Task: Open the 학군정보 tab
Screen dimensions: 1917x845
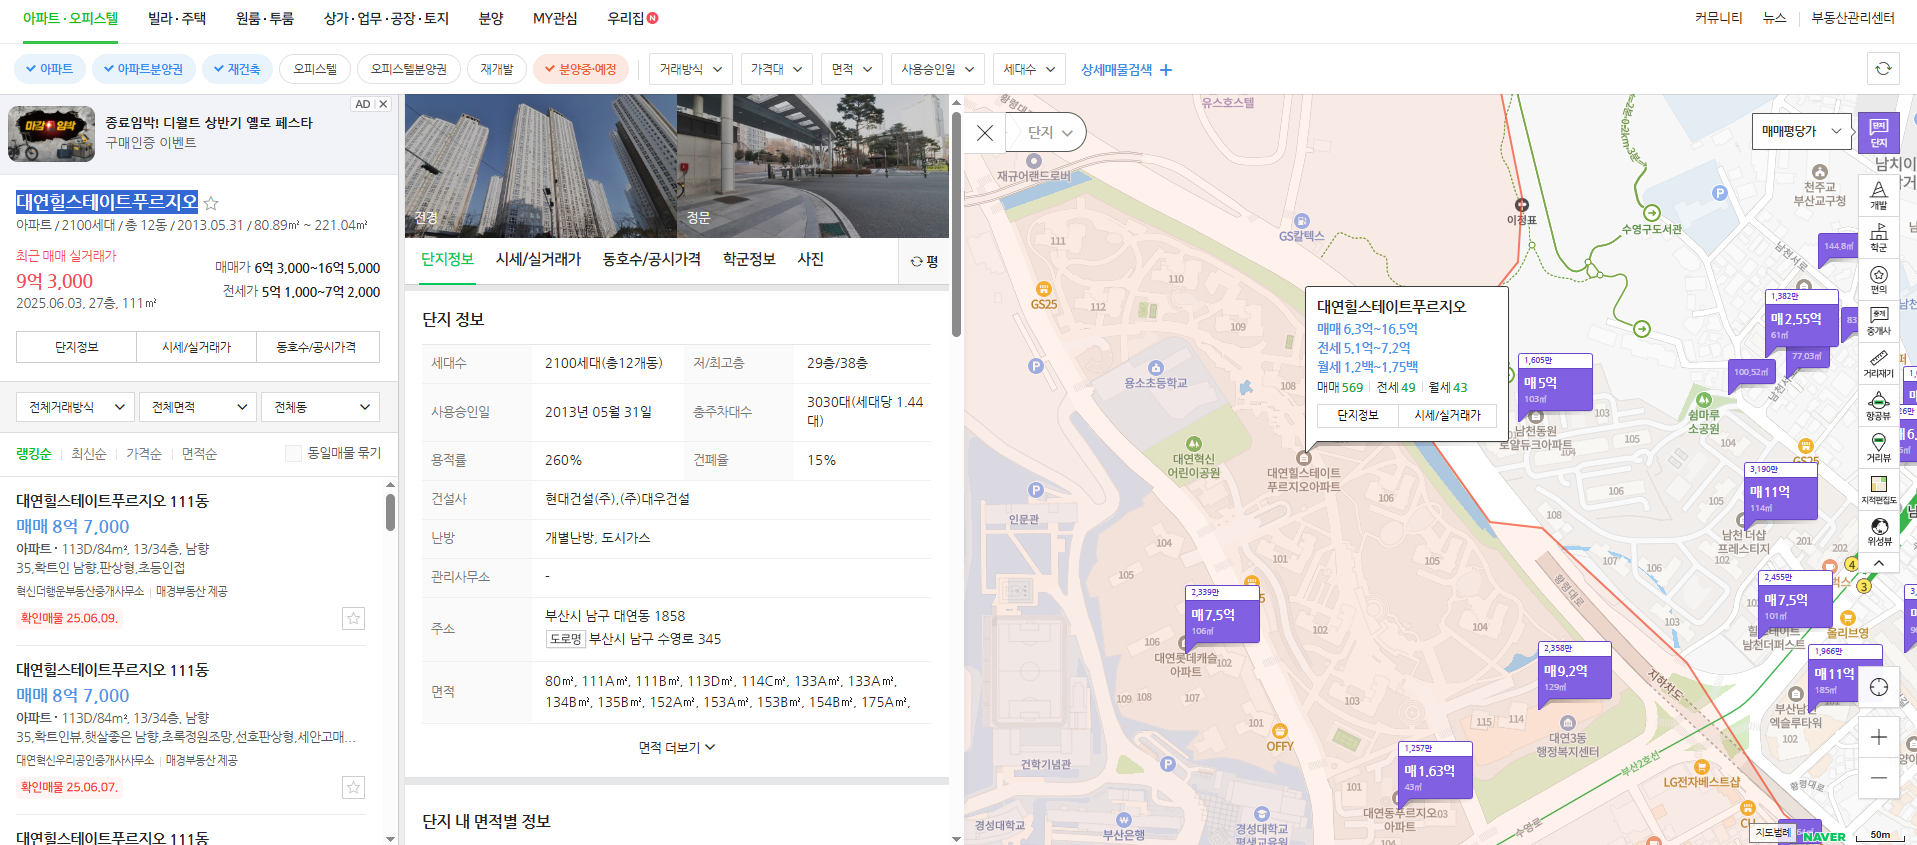Action: coord(749,259)
